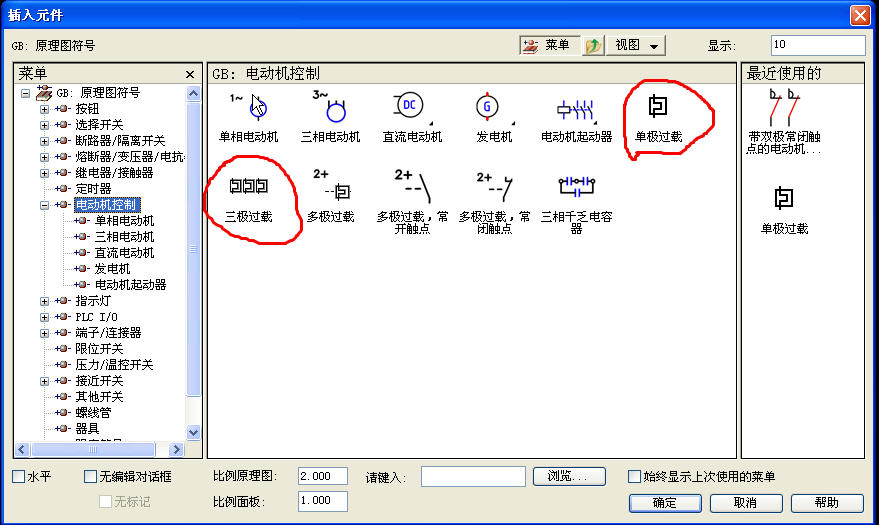Click the 确定 button
Viewport: 879px width, 525px height.
click(x=665, y=503)
